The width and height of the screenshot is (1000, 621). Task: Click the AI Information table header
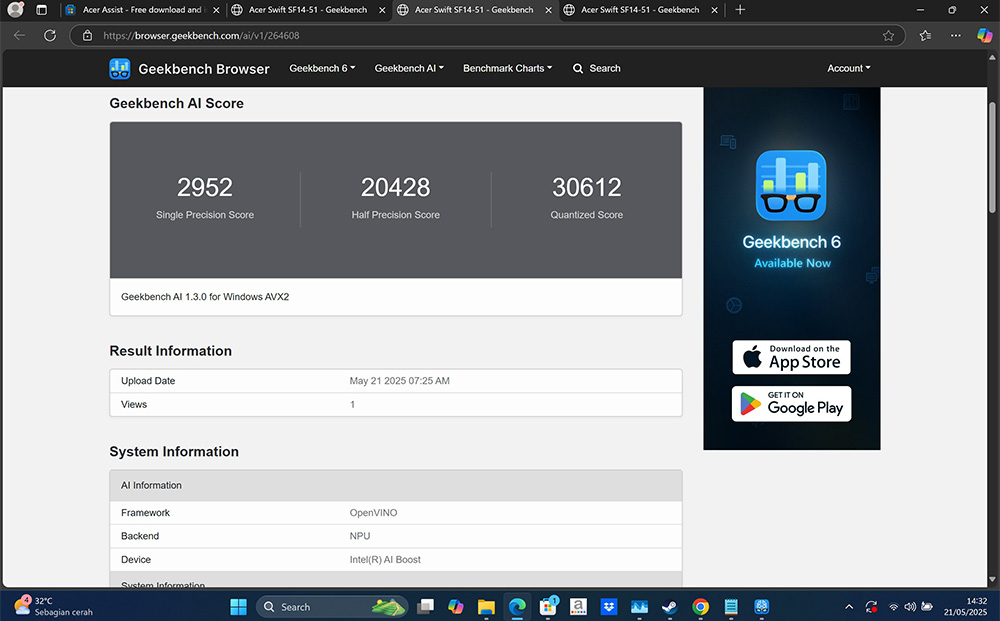point(395,485)
